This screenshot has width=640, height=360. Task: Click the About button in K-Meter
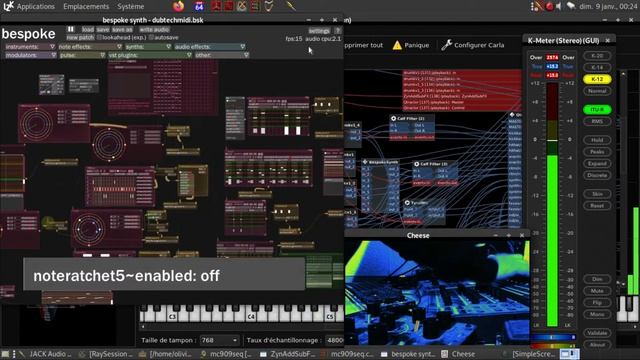point(597,345)
